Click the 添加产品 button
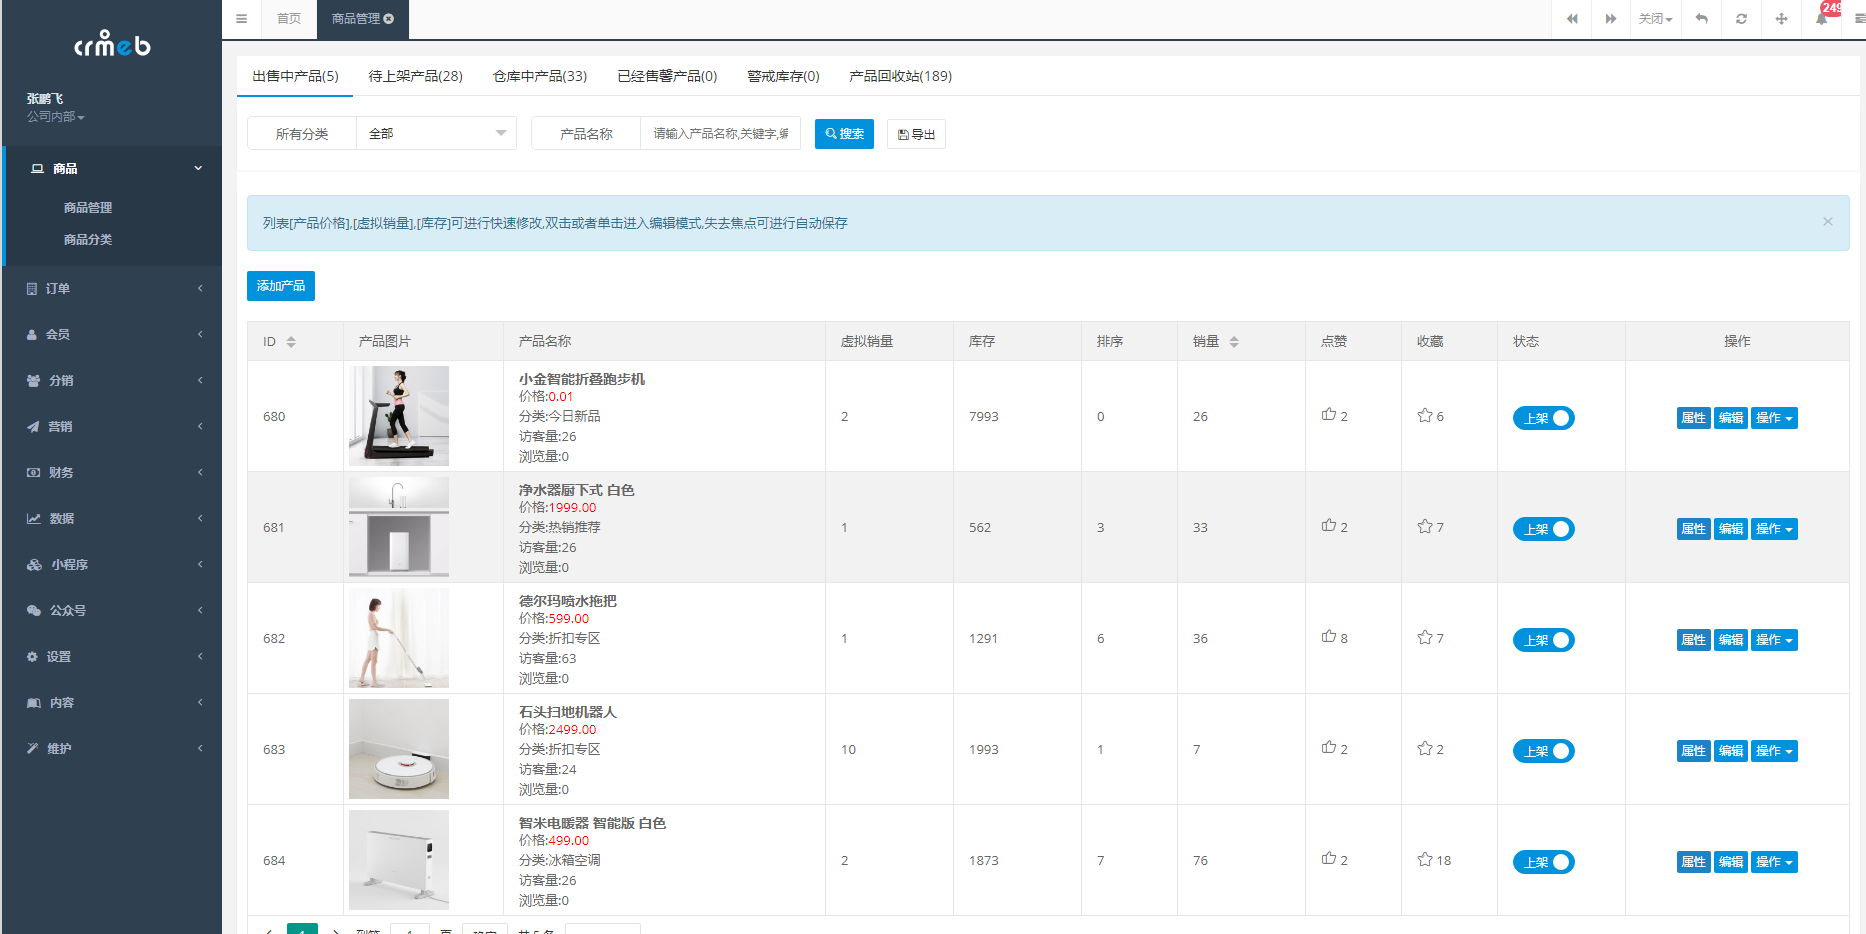 tap(281, 286)
